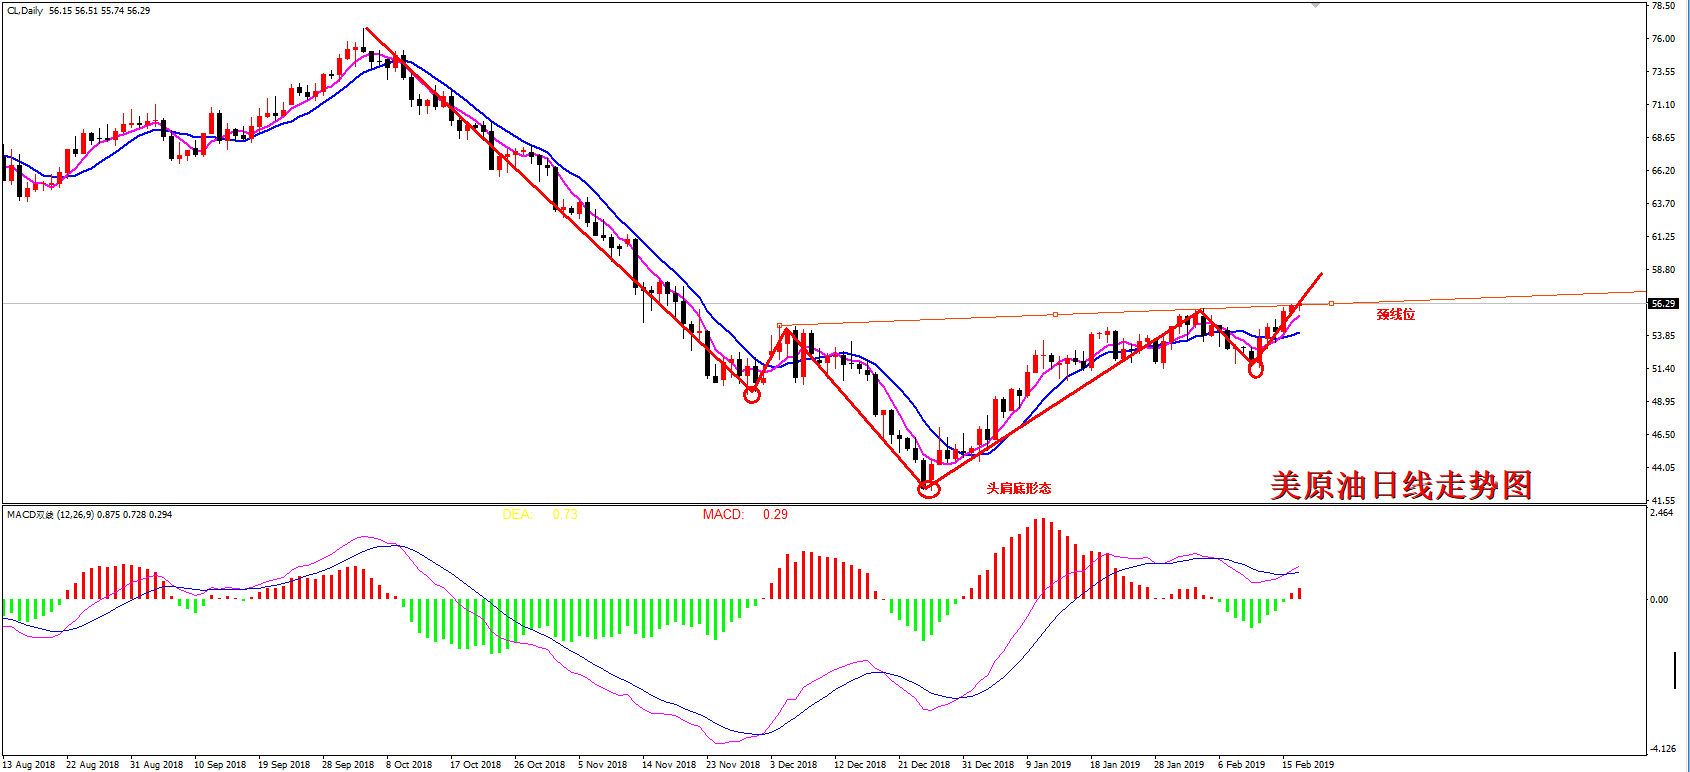Click the 8 Oct 2018 date label
The image size is (1690, 772).
pos(409,765)
